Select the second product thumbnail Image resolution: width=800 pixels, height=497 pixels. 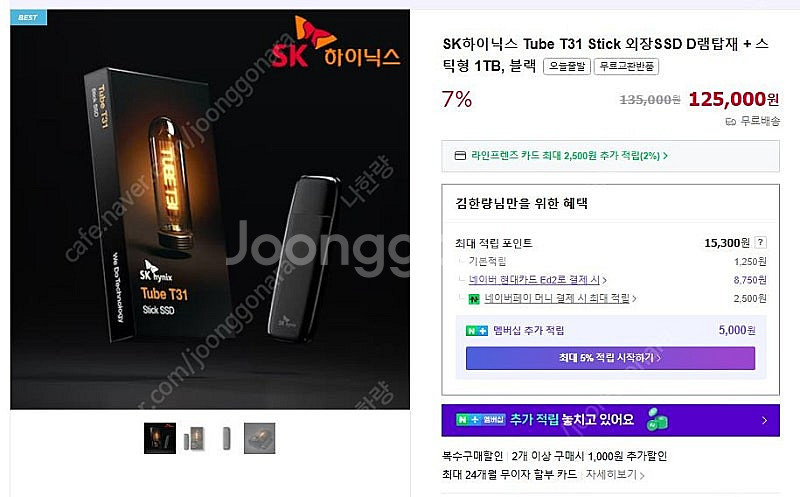tap(193, 438)
